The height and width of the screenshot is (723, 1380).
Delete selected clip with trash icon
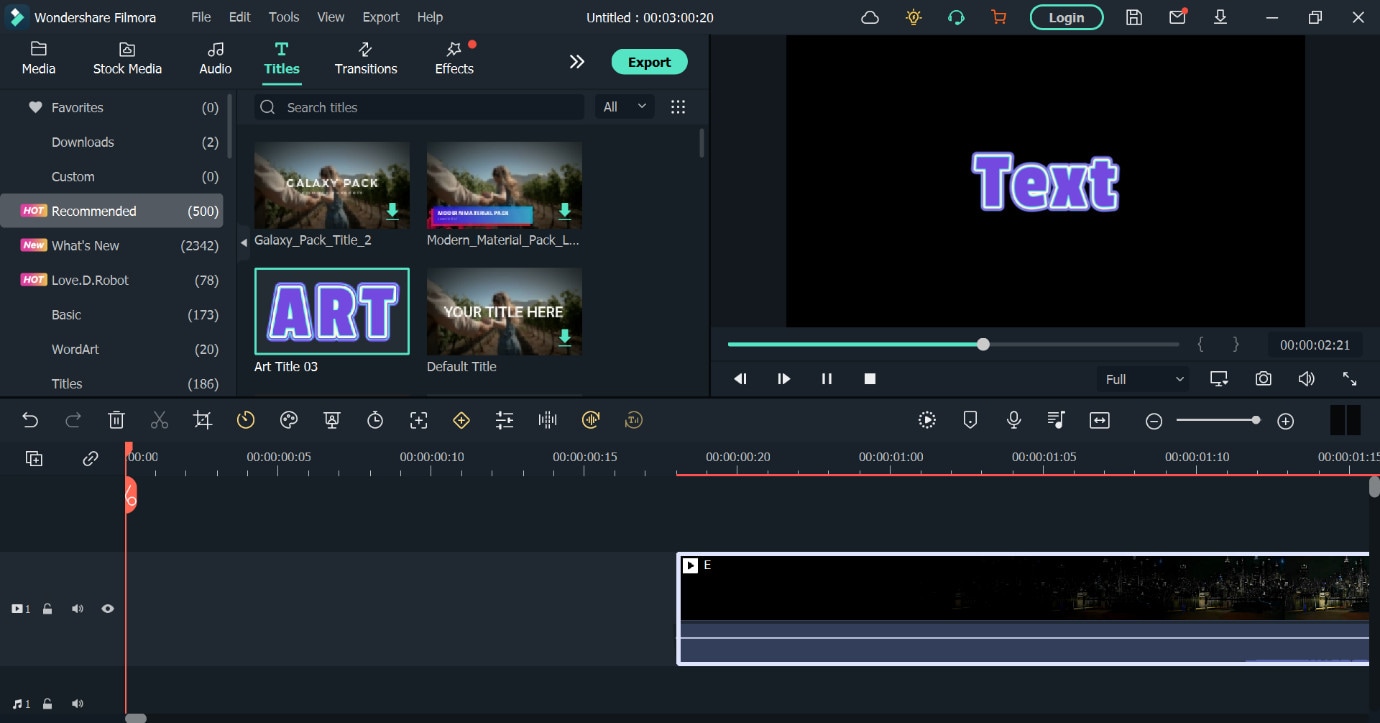pyautogui.click(x=116, y=421)
